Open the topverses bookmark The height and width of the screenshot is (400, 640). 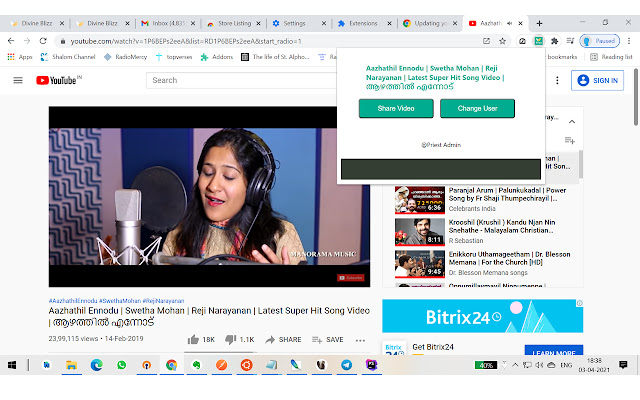click(x=174, y=57)
